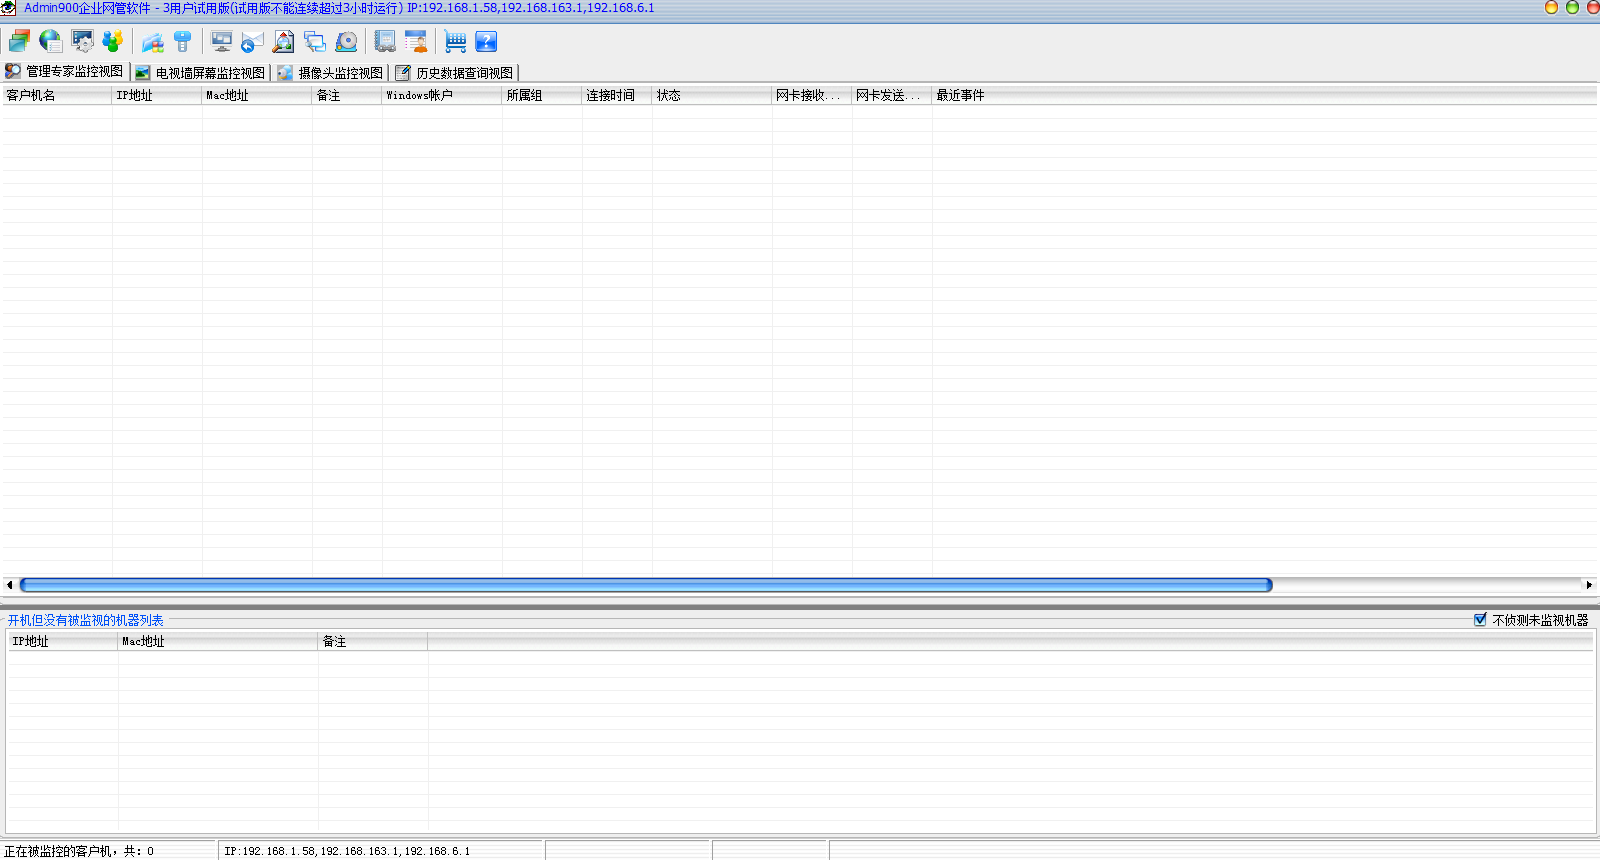Viewport: 1600px width, 860px height.
Task: Click the envelope reply message icon
Action: coord(252,41)
